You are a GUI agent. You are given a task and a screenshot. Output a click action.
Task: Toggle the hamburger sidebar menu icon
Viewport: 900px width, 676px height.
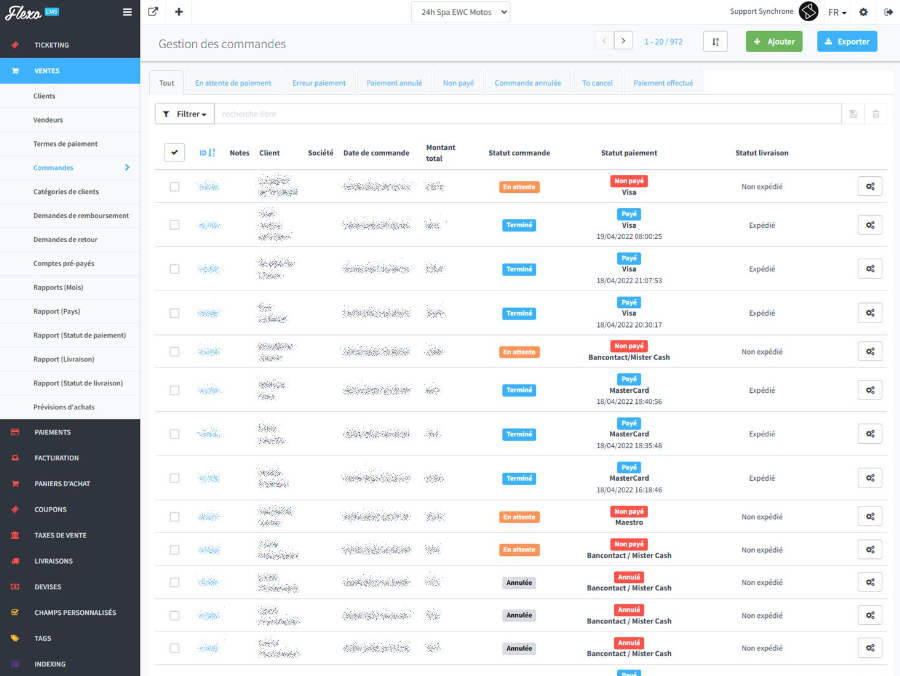pos(127,12)
